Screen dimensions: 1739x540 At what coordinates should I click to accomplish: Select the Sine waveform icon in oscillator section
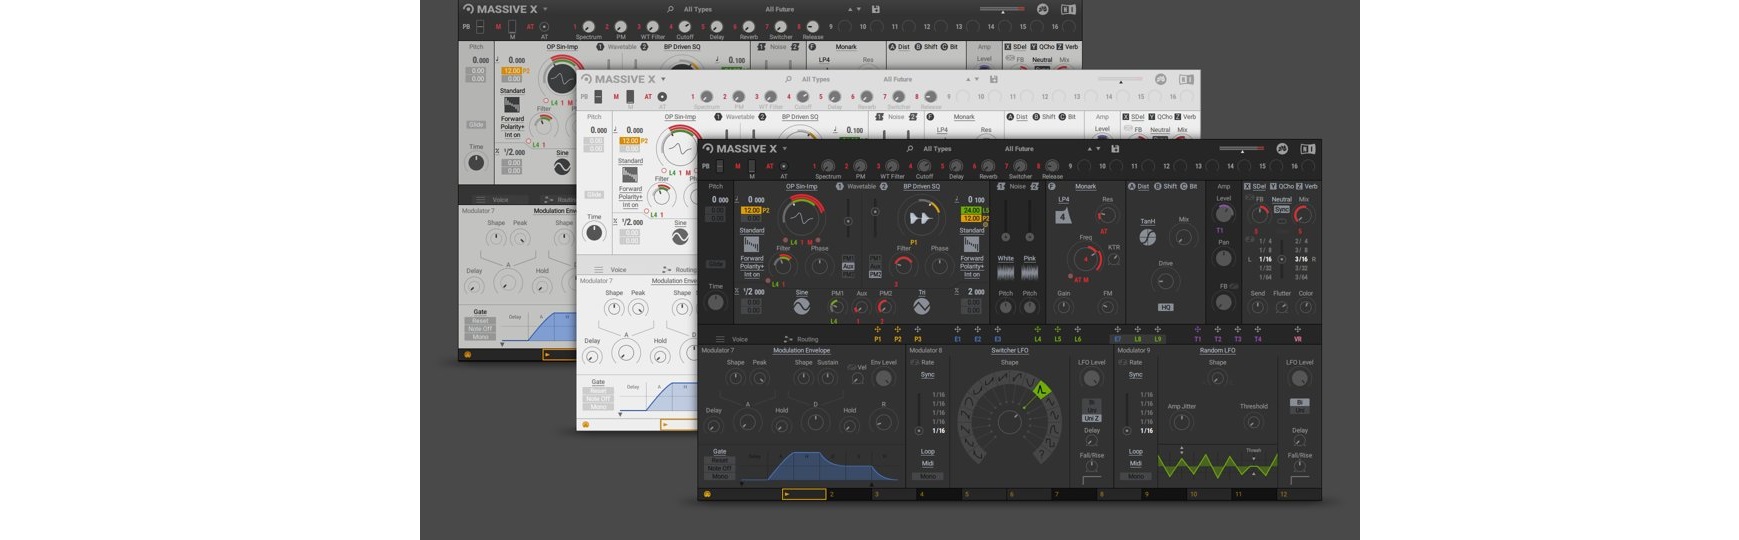(801, 306)
